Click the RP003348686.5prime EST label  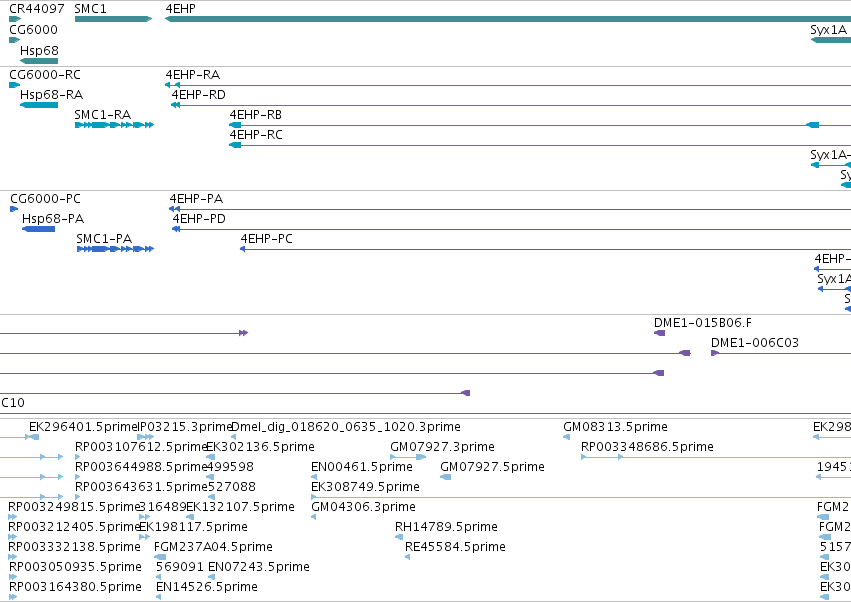[x=647, y=447]
